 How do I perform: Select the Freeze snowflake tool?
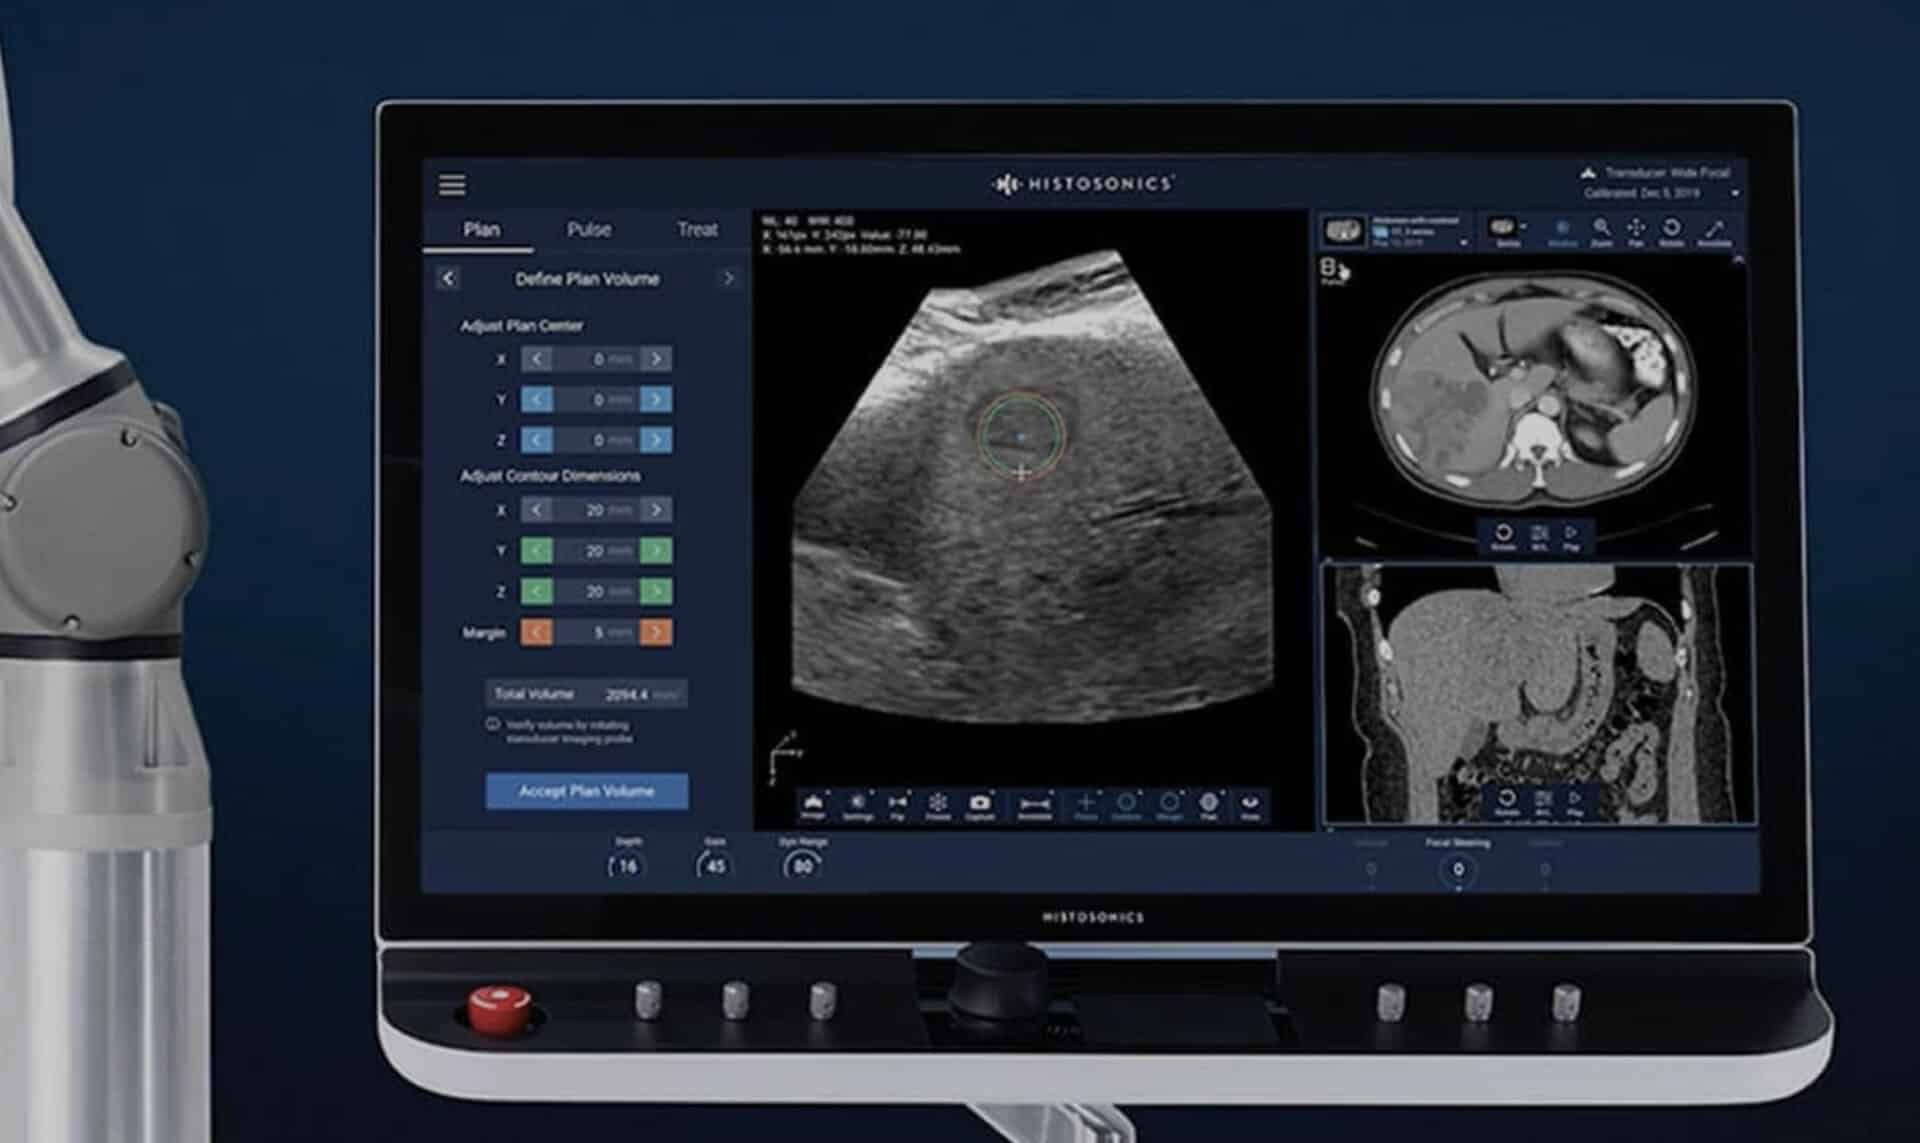pyautogui.click(x=937, y=806)
